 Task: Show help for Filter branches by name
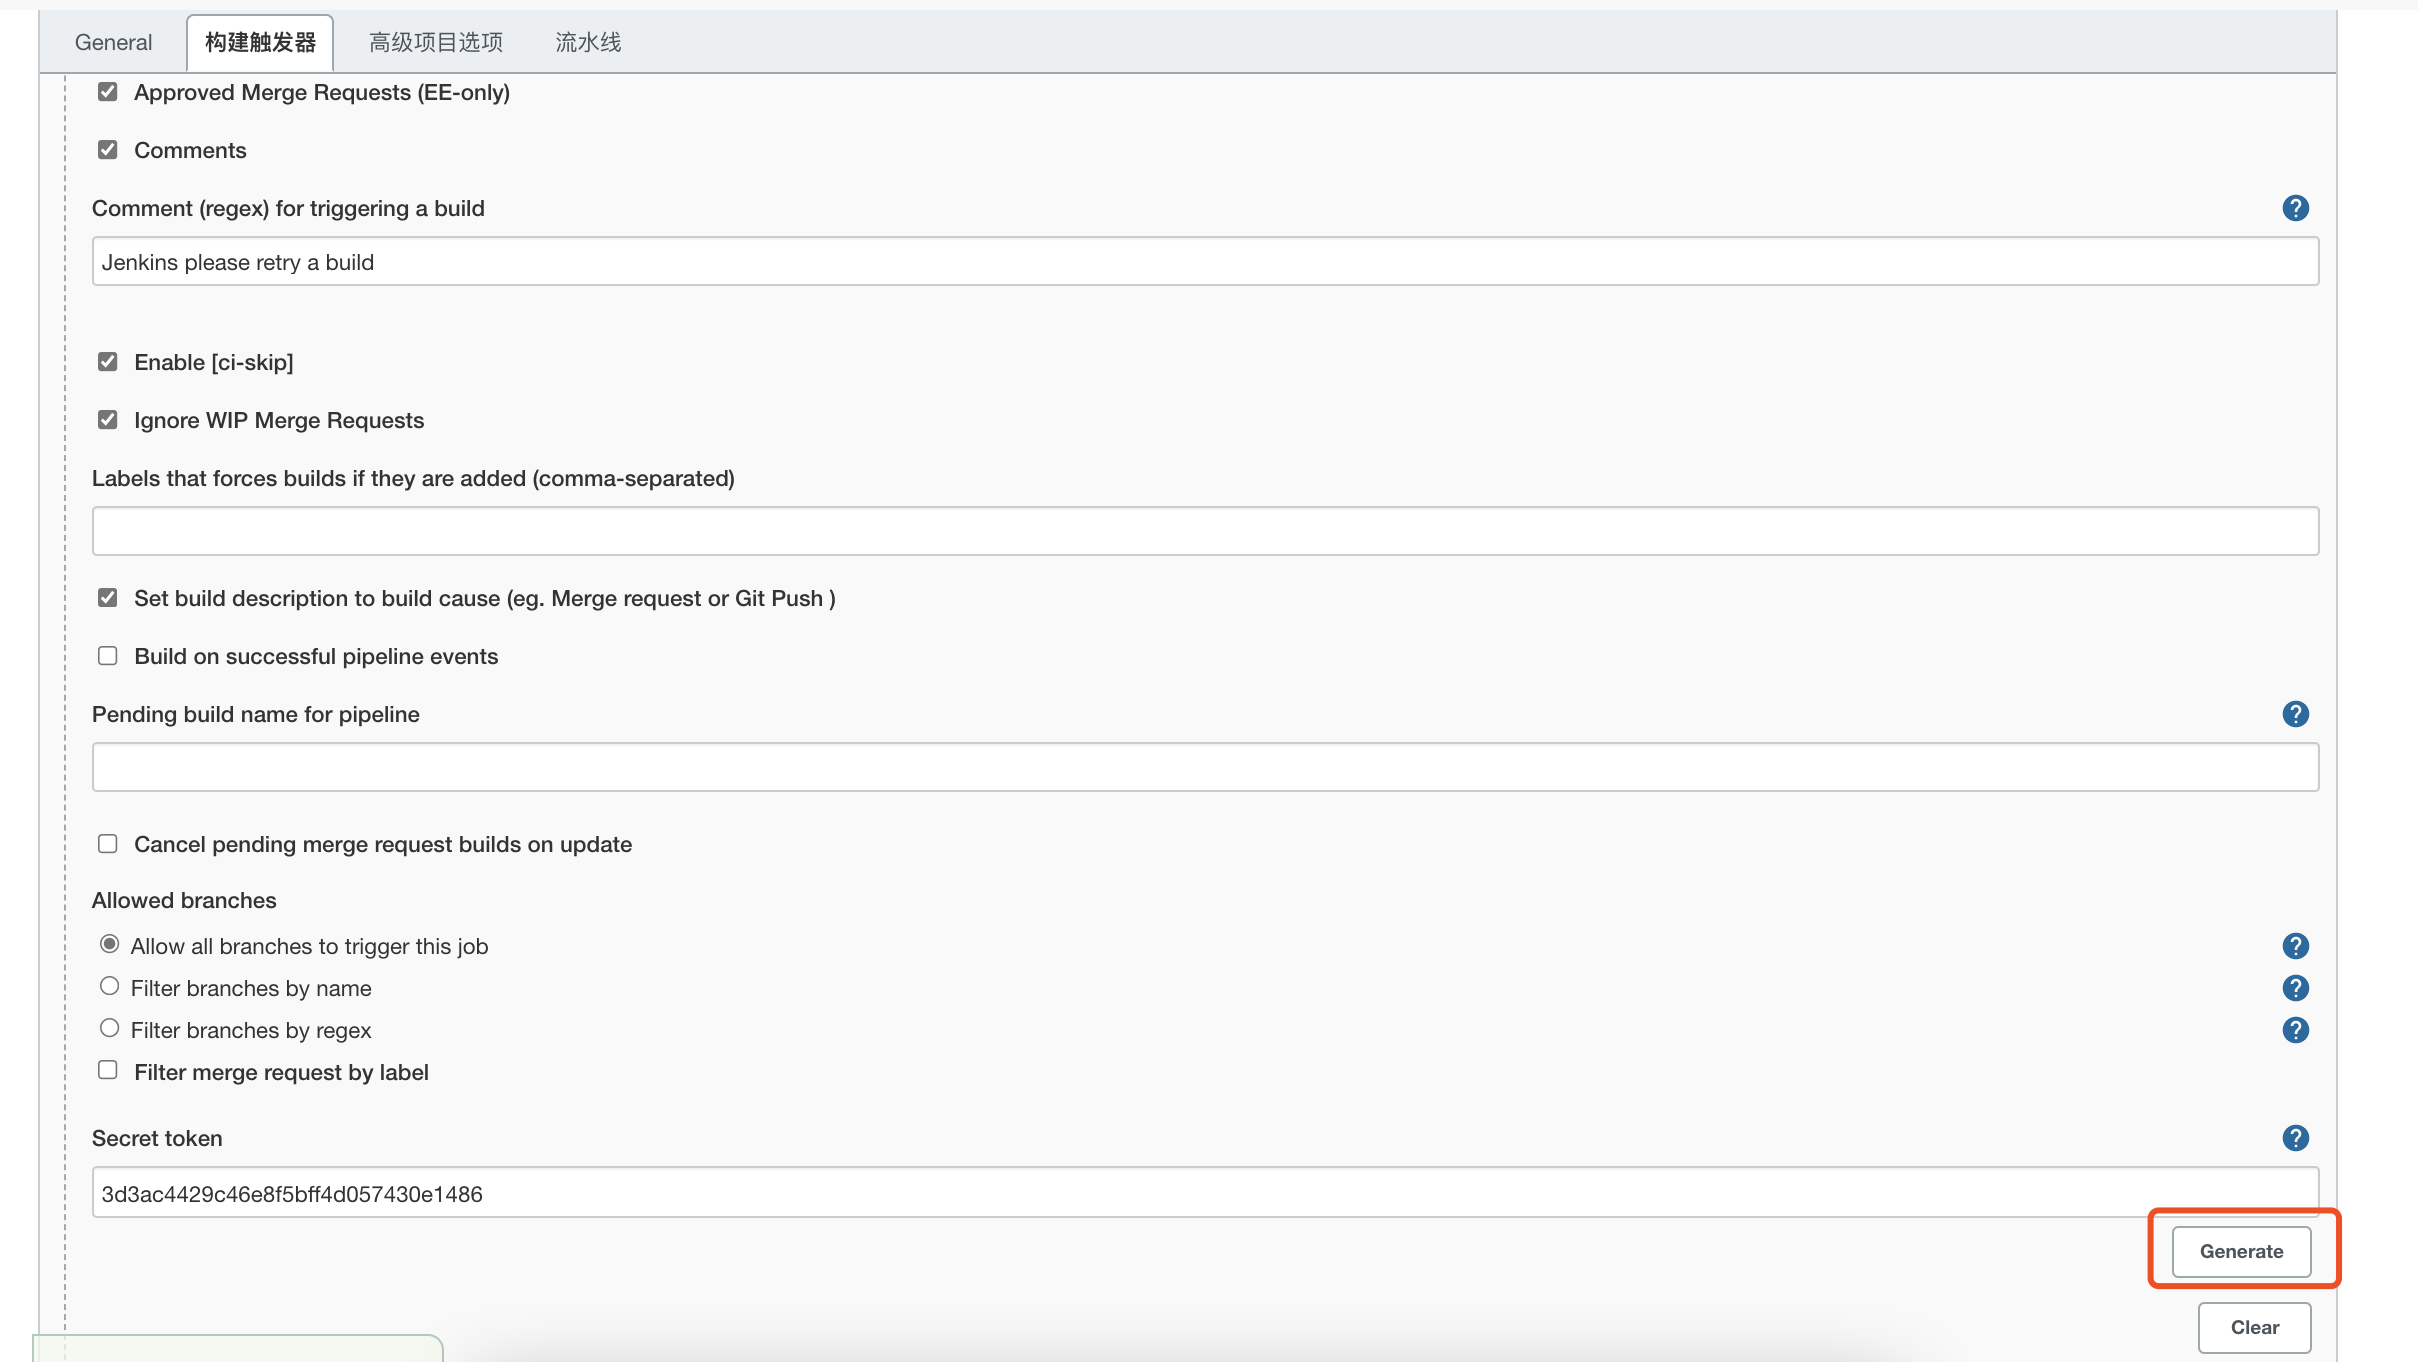[2295, 988]
